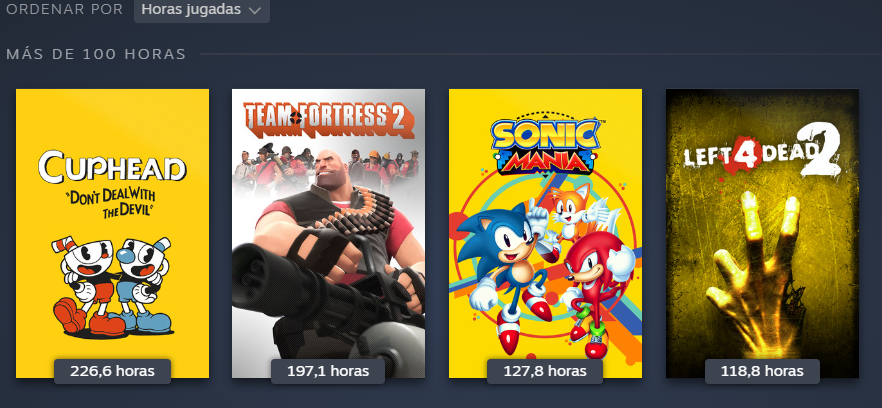Click the MÁS DE 100 HORAS section header
This screenshot has height=408, width=882.
(x=96, y=55)
